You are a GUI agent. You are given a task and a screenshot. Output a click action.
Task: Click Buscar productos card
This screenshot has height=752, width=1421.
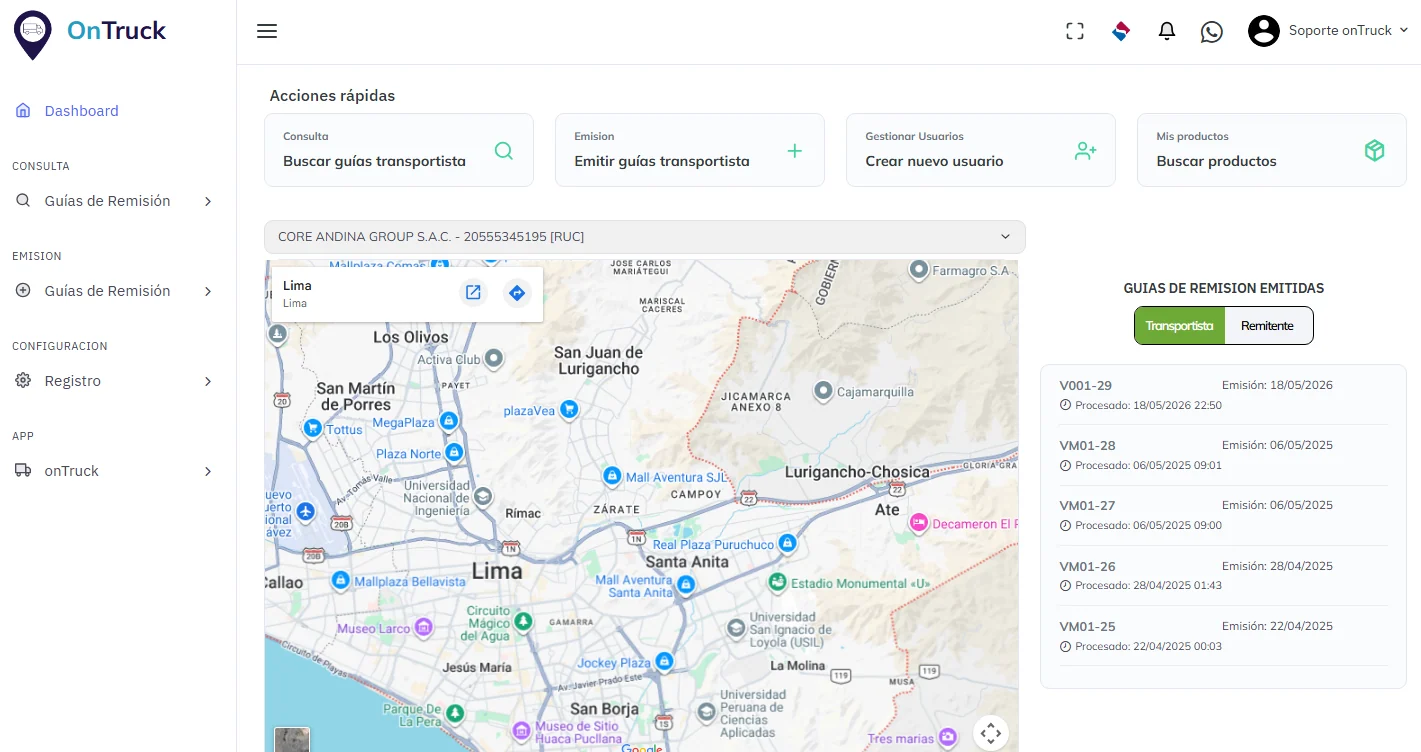[1272, 150]
